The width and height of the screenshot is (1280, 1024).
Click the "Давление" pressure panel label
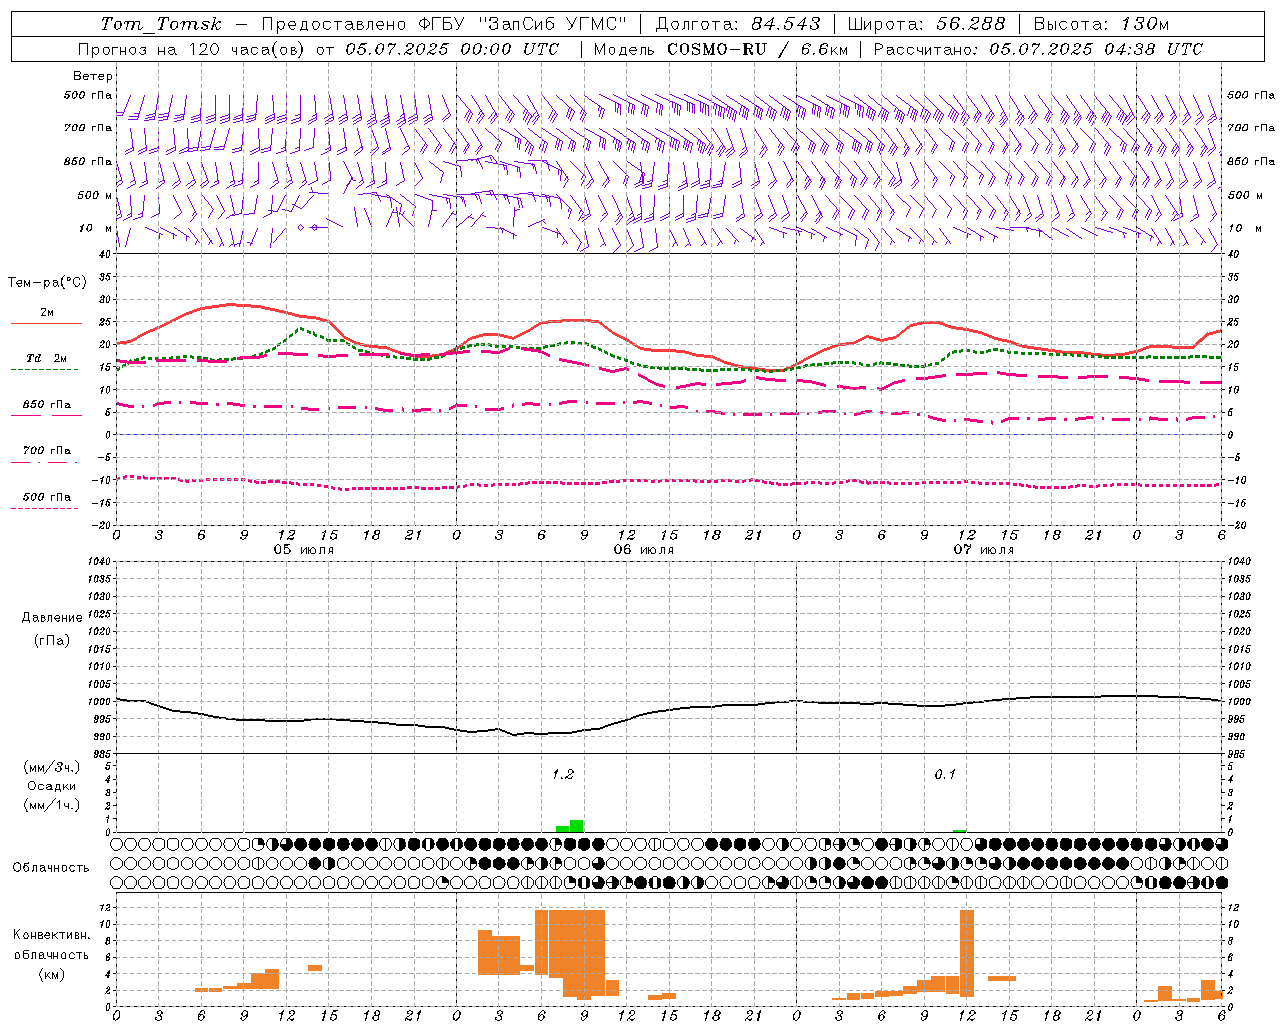[x=52, y=618]
